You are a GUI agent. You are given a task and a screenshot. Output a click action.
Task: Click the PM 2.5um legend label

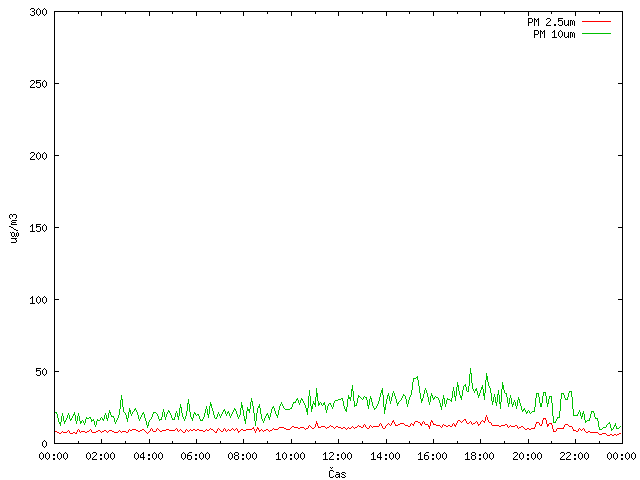coord(551,22)
